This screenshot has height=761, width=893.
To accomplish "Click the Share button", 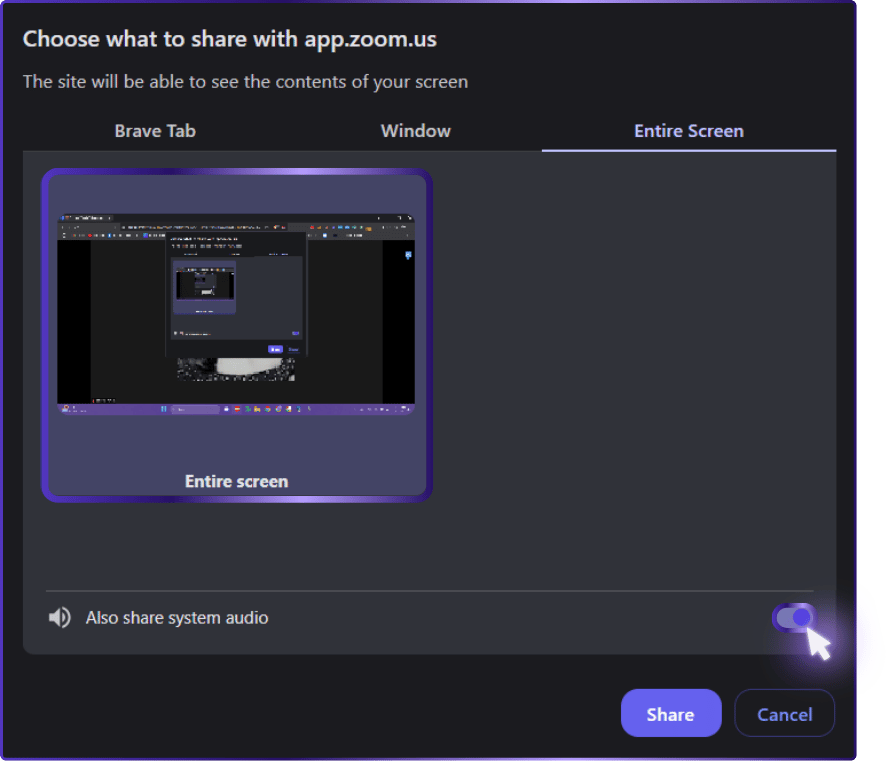I will click(x=671, y=714).
